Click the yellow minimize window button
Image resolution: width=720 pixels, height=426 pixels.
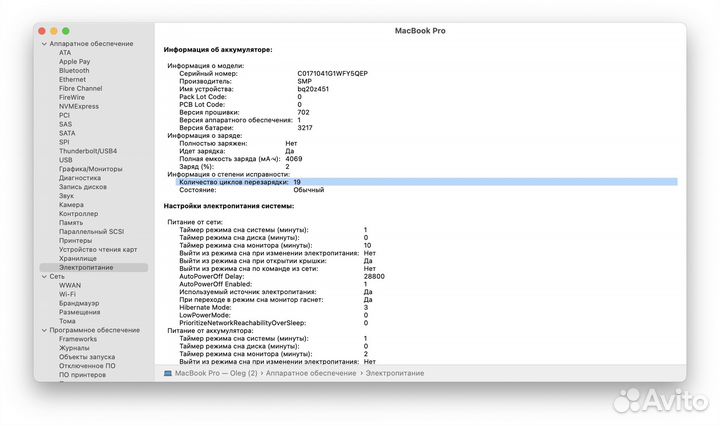[x=55, y=32]
